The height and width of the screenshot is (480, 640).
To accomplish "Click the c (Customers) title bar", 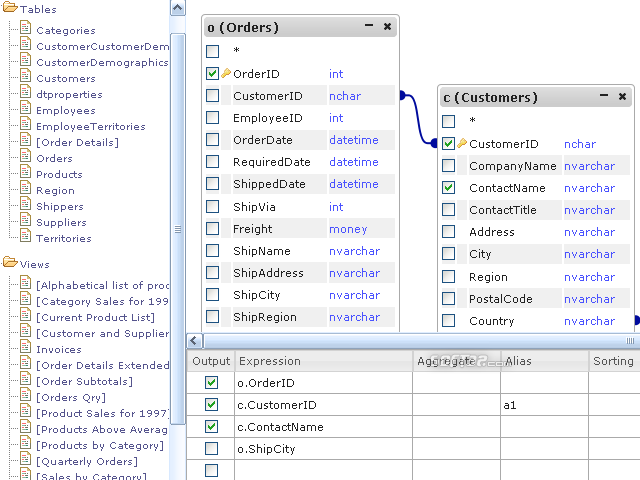I will [x=536, y=97].
